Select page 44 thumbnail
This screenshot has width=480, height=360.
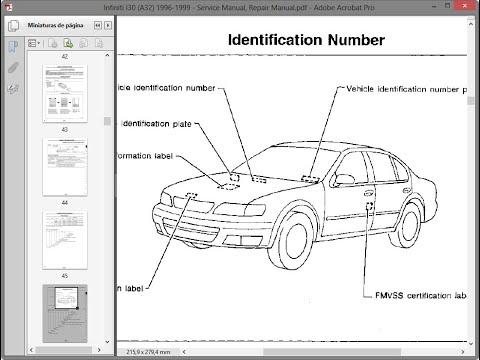tap(65, 240)
